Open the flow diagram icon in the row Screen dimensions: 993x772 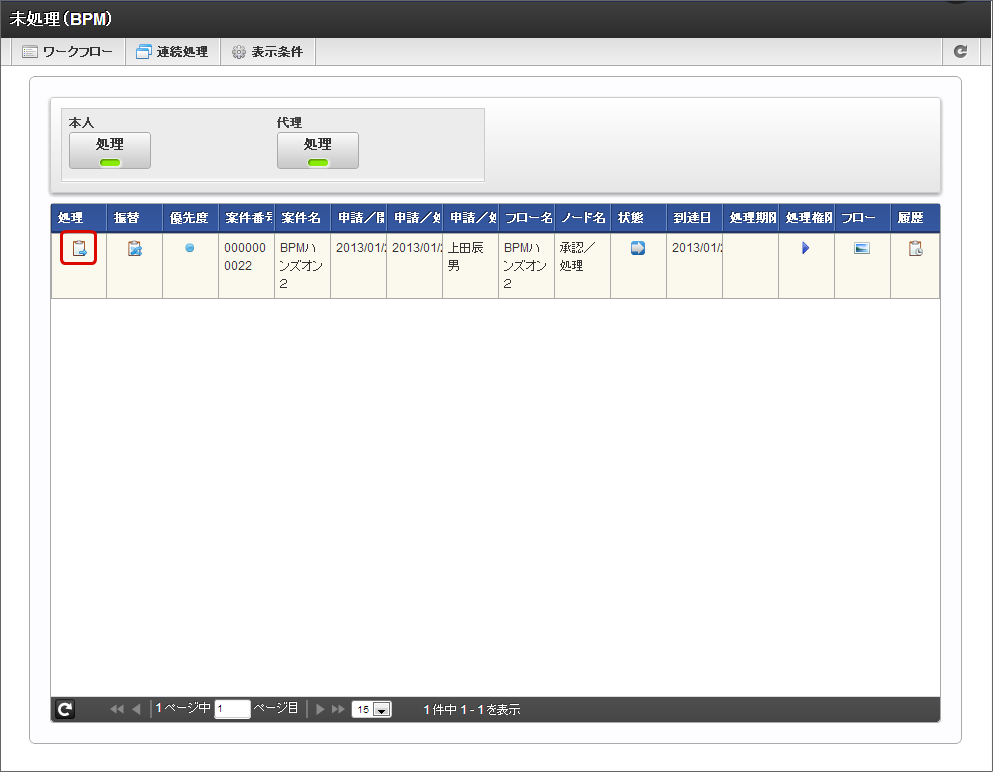(861, 248)
